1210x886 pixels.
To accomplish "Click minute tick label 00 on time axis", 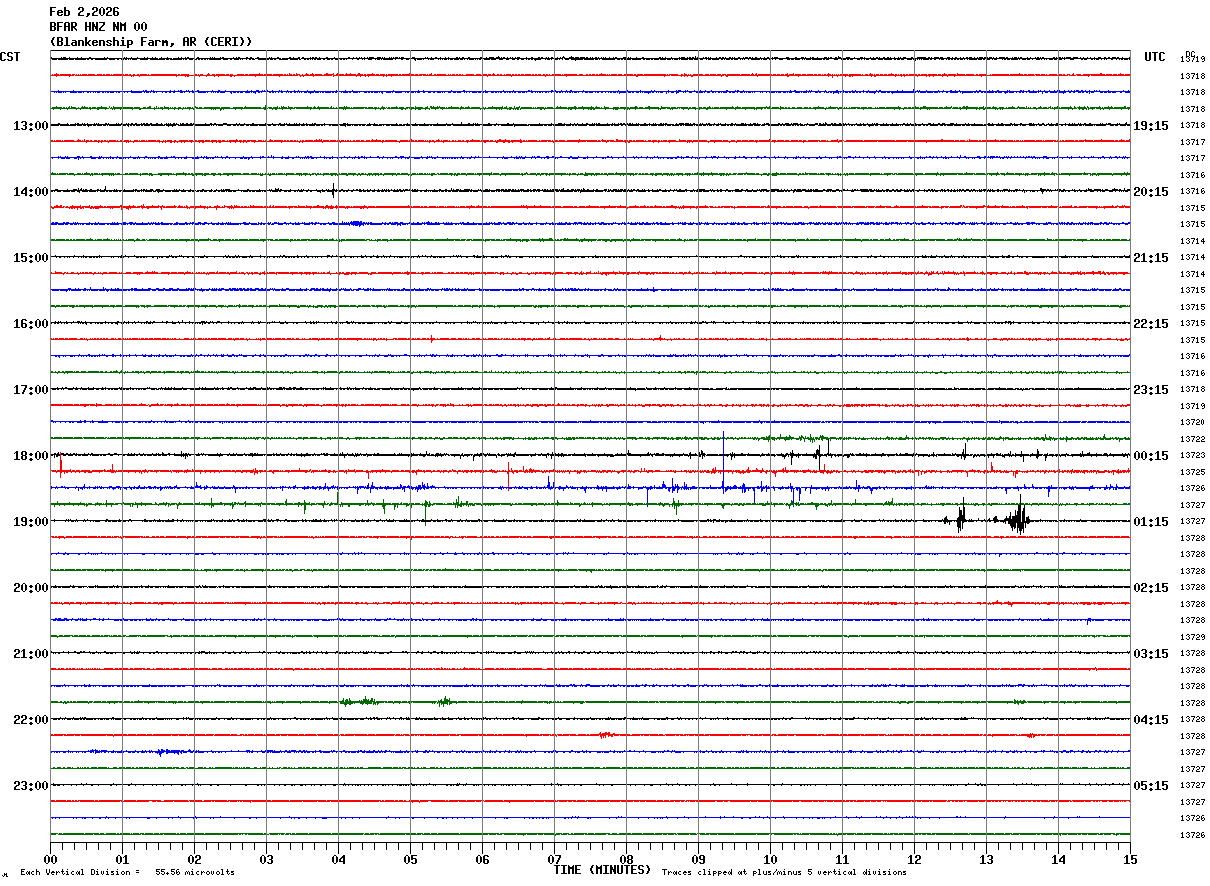I will (x=50, y=859).
